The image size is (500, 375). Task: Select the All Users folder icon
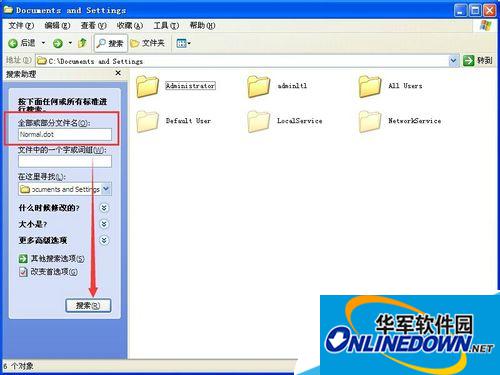click(370, 86)
